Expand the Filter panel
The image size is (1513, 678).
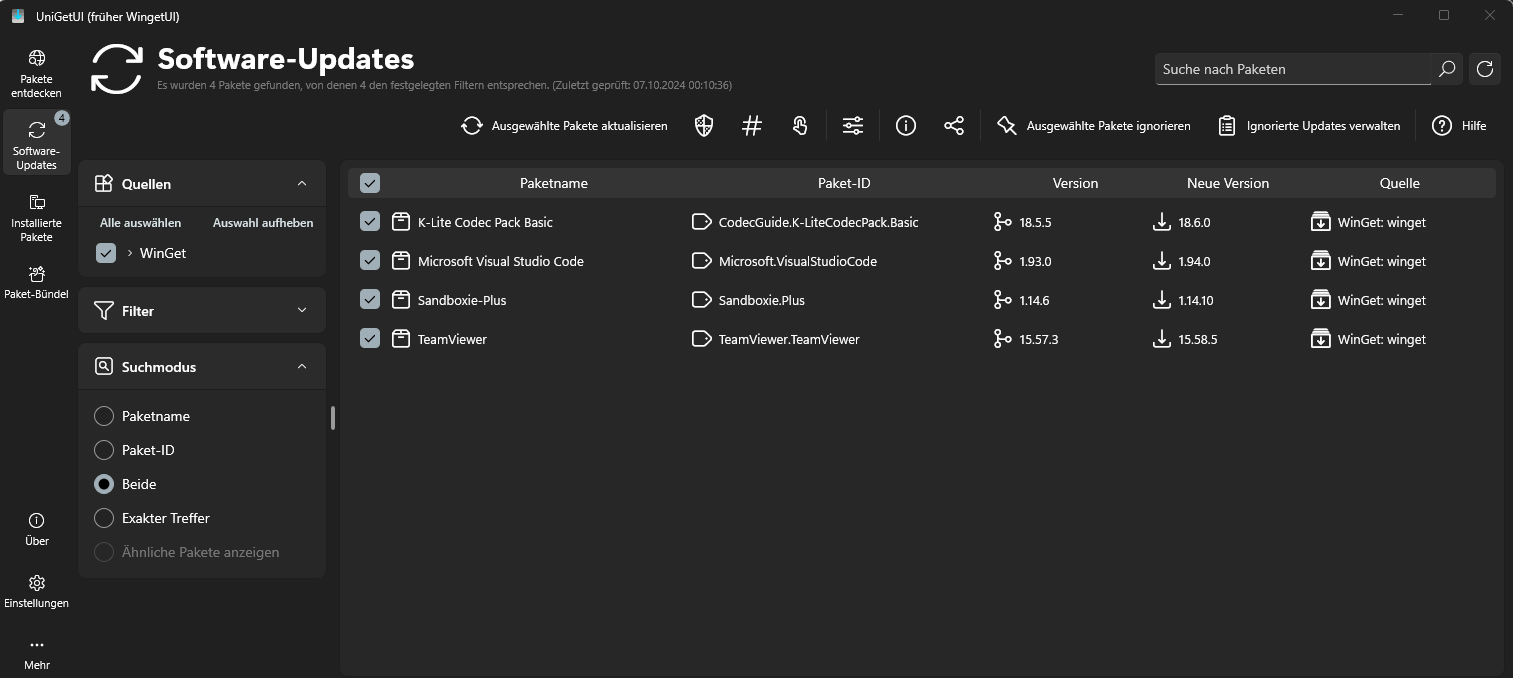(302, 311)
